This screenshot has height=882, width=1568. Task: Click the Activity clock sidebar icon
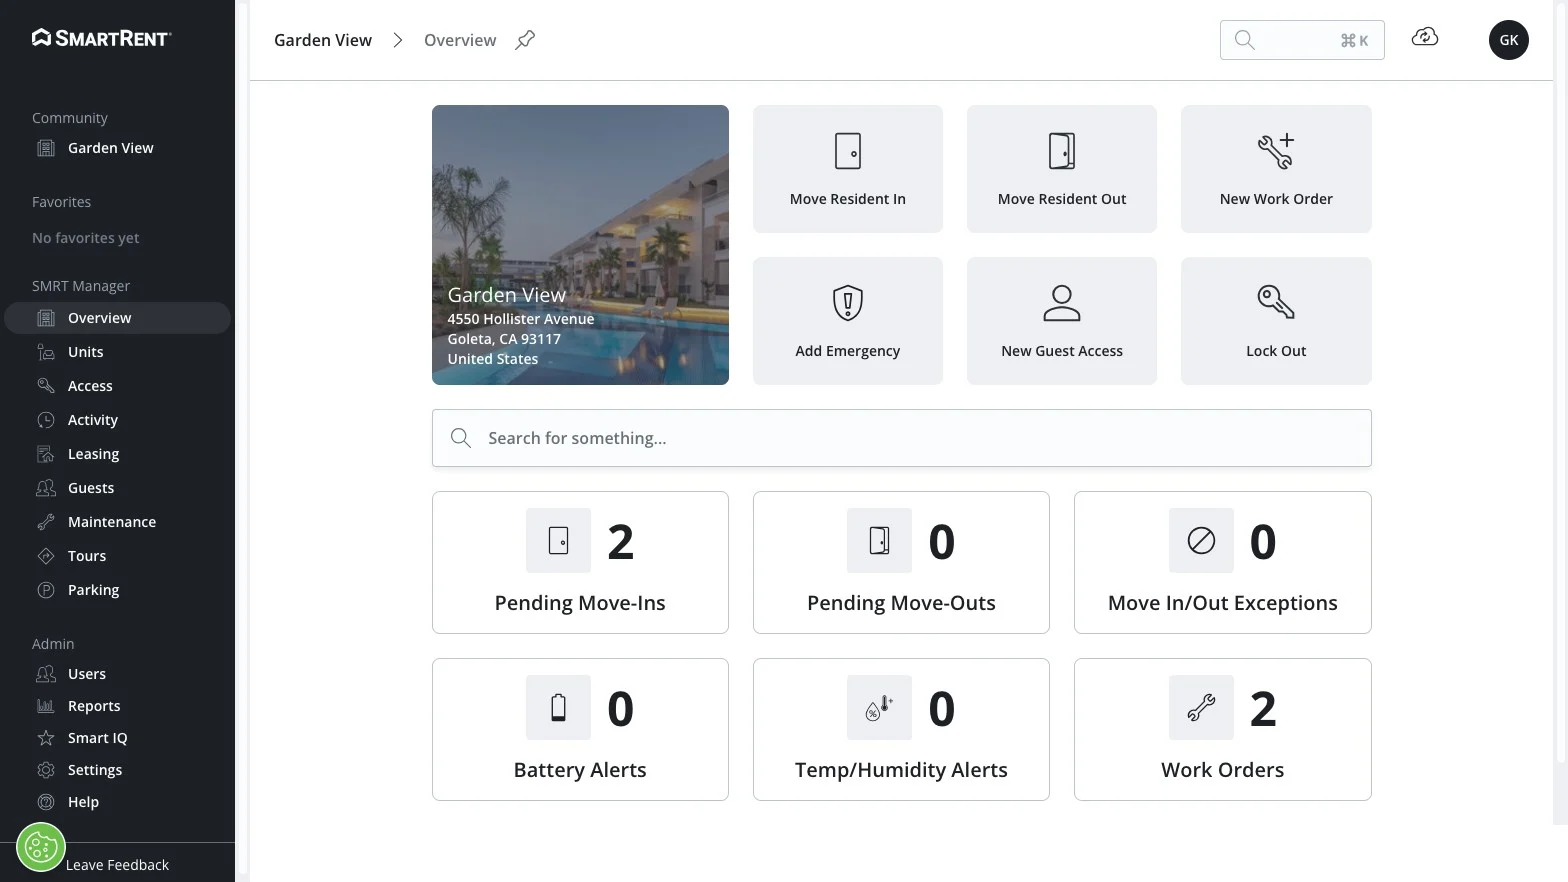click(46, 420)
